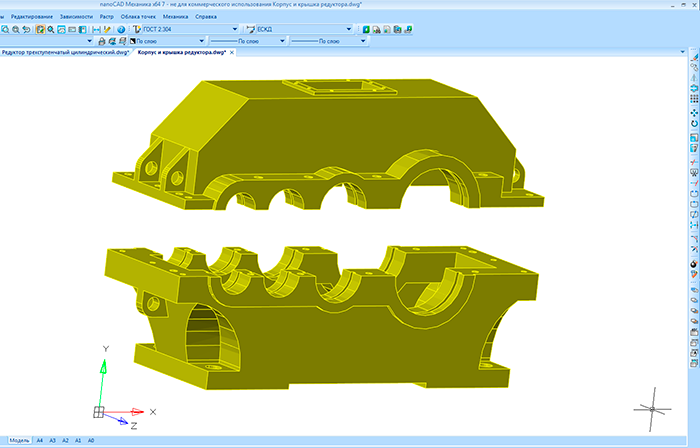Open the layer list dropdown arrow
Image resolution: width=700 pixels, height=448 pixels.
point(89,41)
